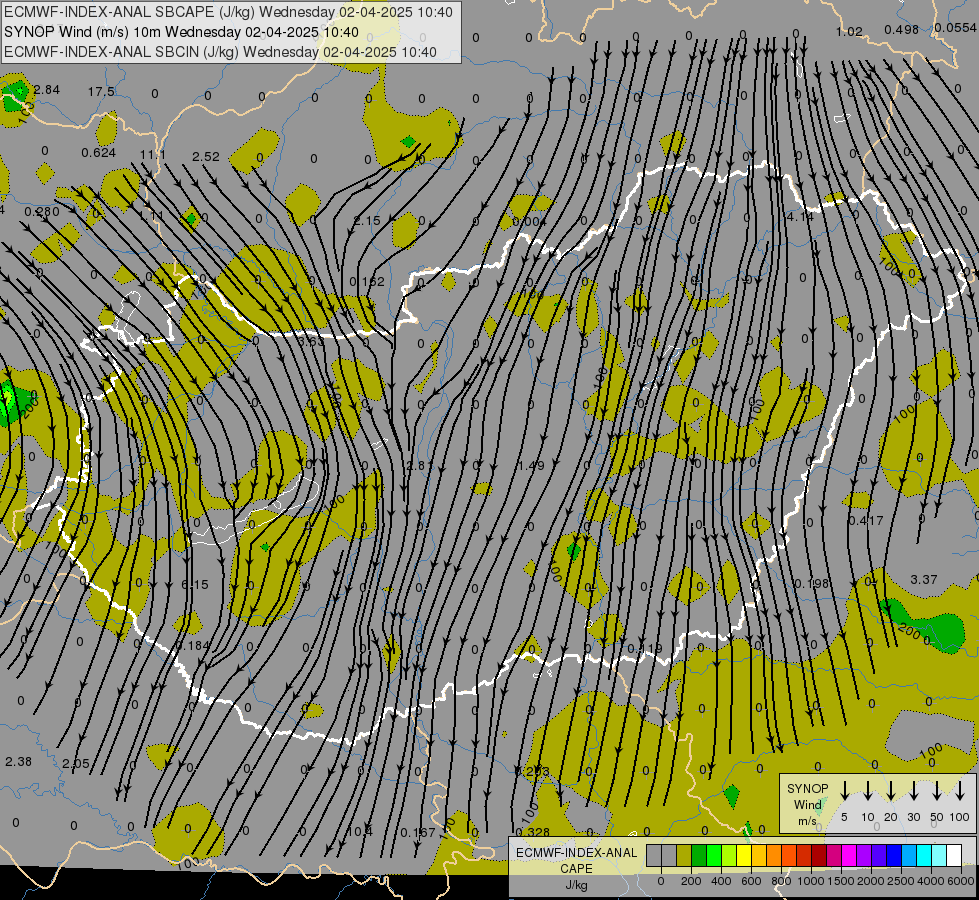Click the 6.15 value on the map
The image size is (979, 900).
pos(195,585)
